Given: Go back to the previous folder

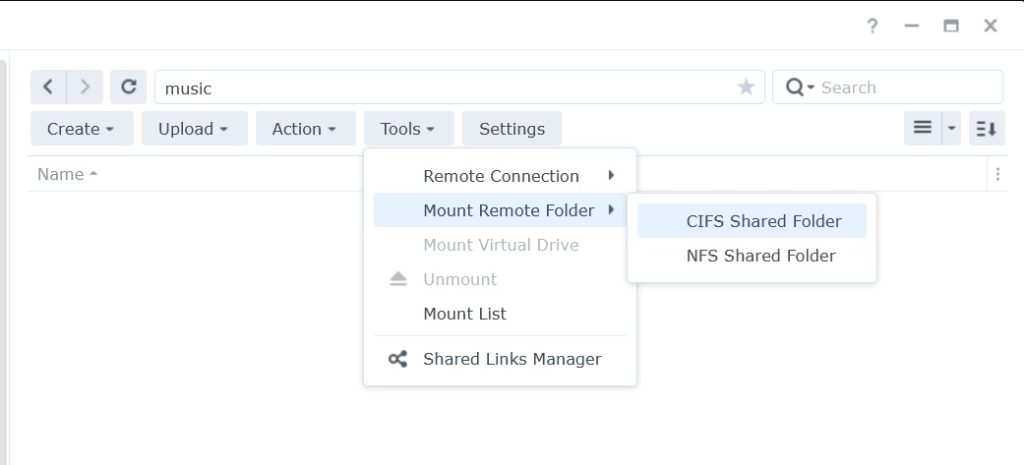Looking at the screenshot, I should [48, 87].
